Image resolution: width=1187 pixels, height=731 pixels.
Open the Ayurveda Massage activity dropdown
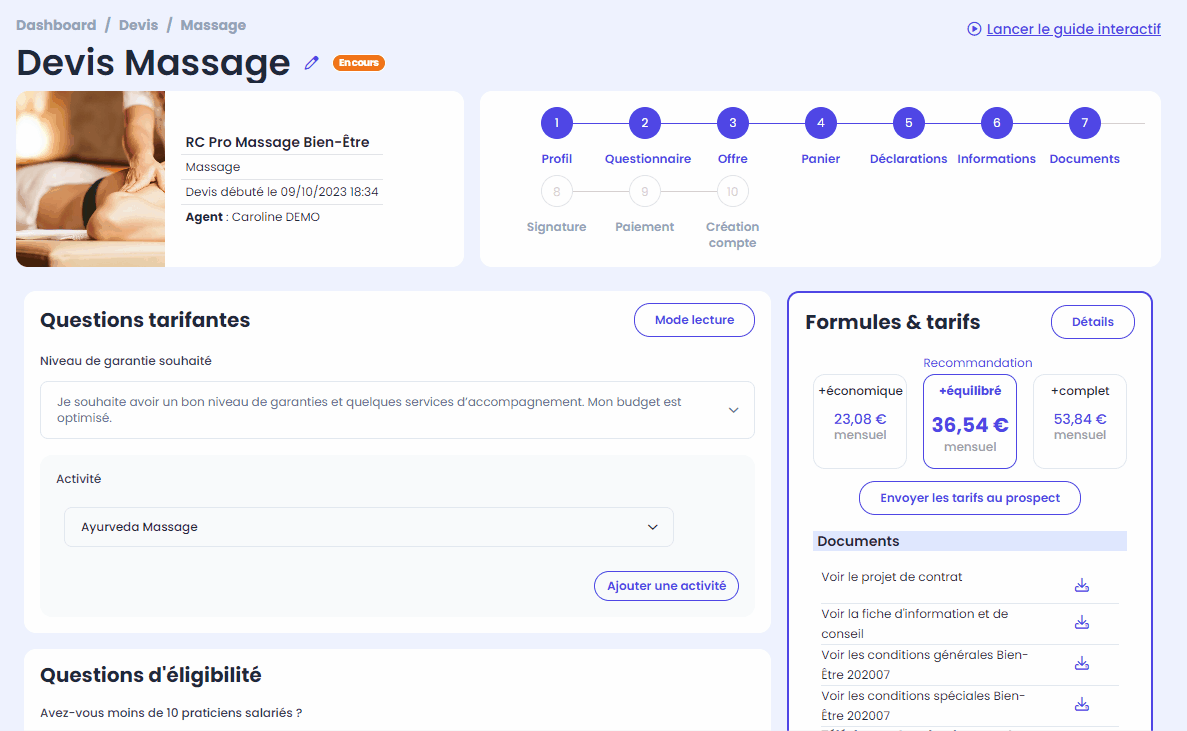(x=369, y=527)
